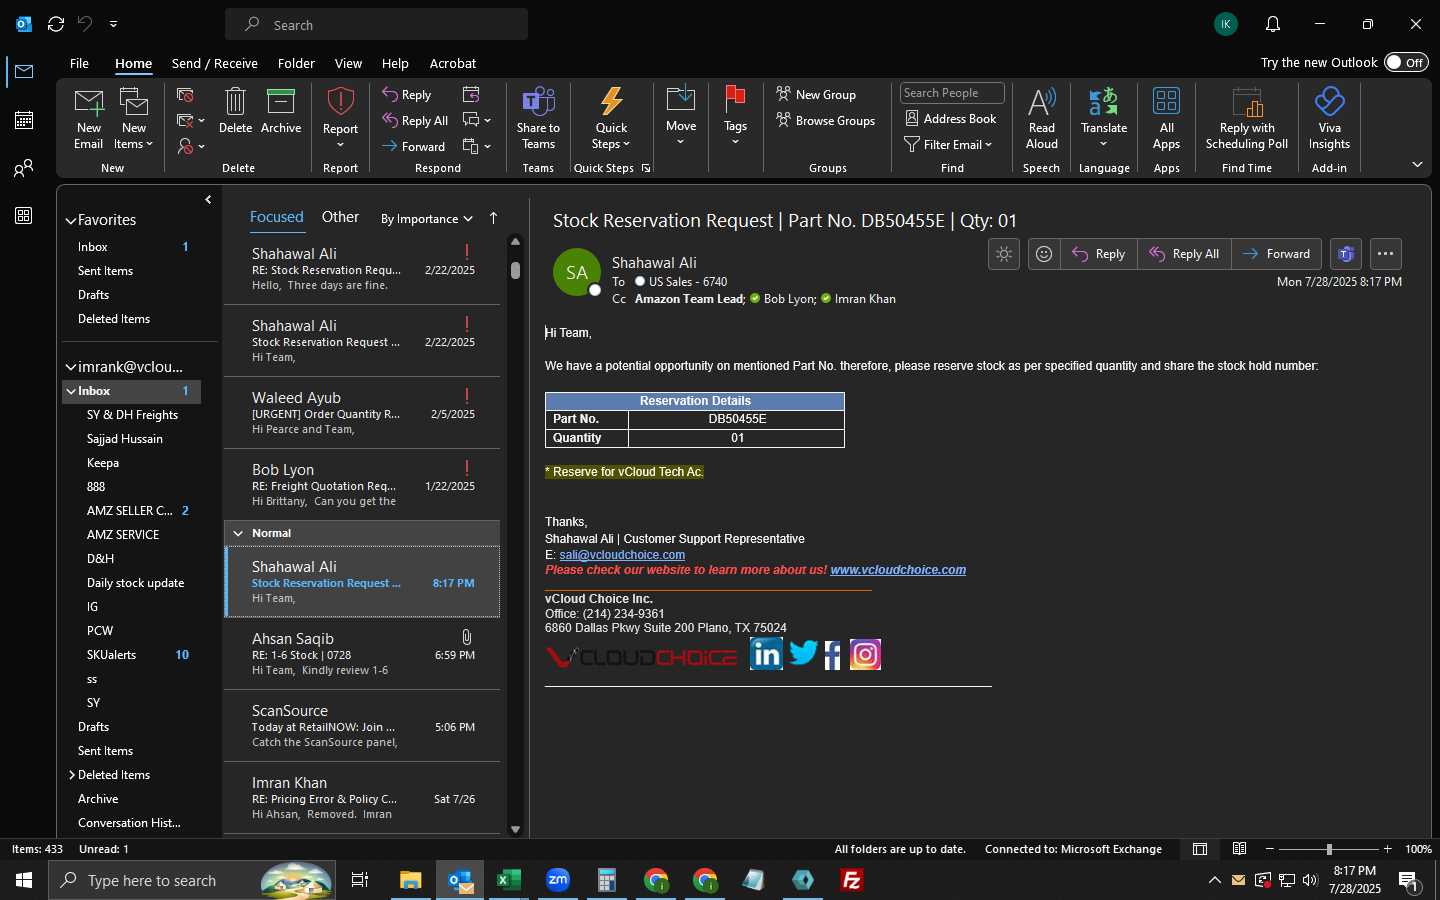1440x900 pixels.
Task: Open the Folder tab
Action: [296, 63]
